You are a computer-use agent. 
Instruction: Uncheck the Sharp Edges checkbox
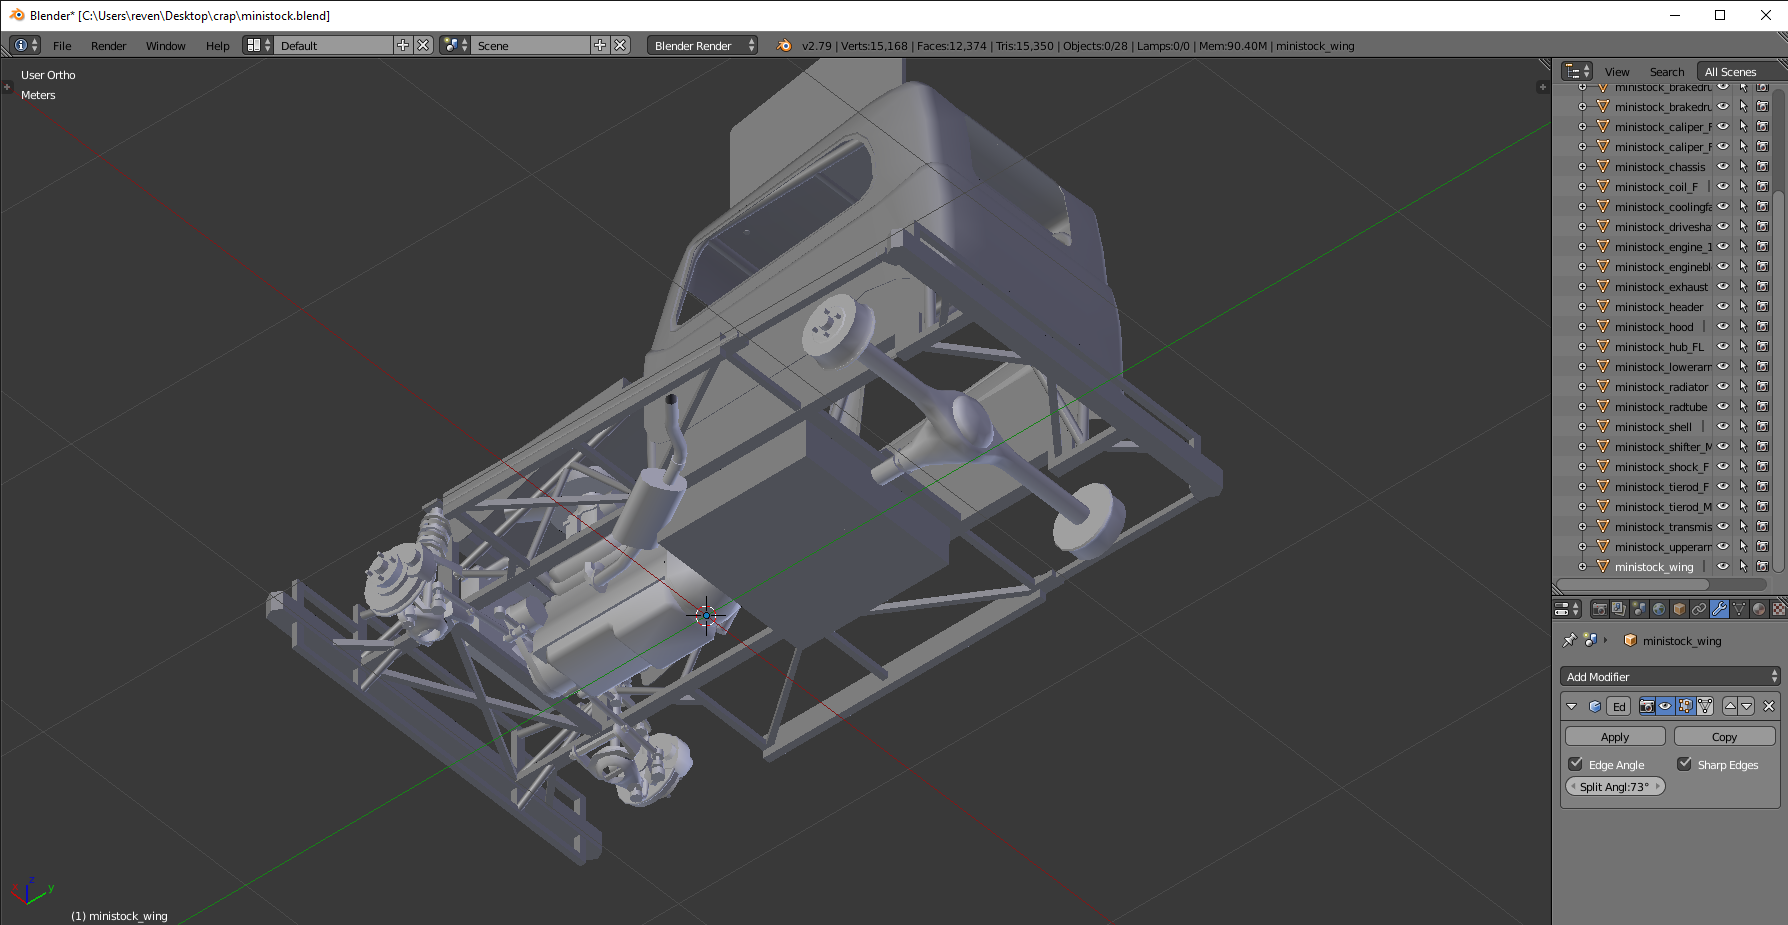click(1685, 764)
